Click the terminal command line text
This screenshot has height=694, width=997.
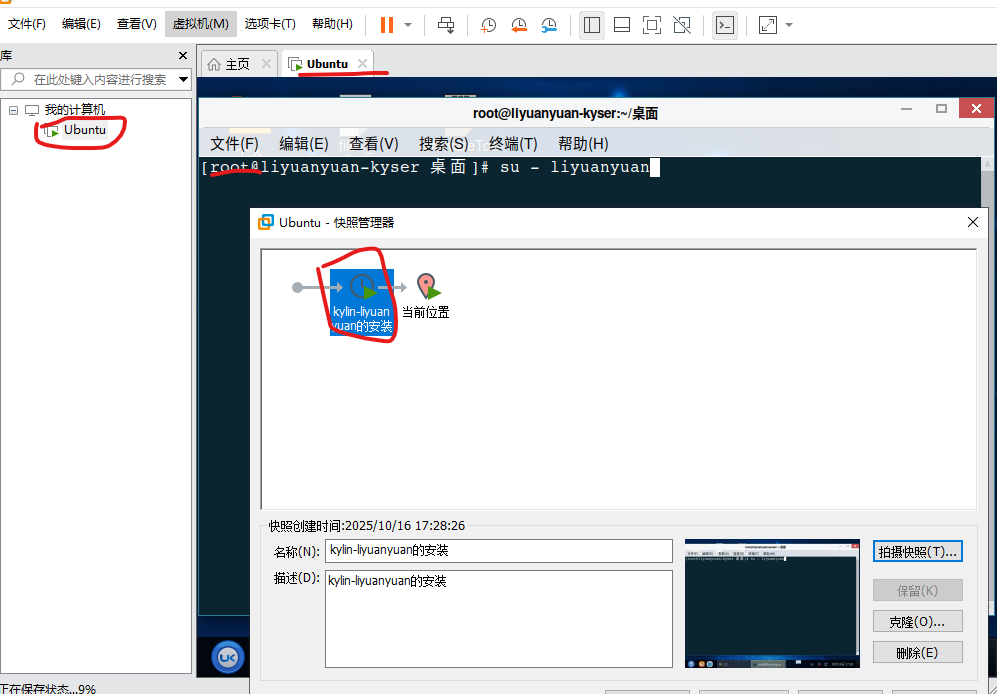pyautogui.click(x=430, y=167)
